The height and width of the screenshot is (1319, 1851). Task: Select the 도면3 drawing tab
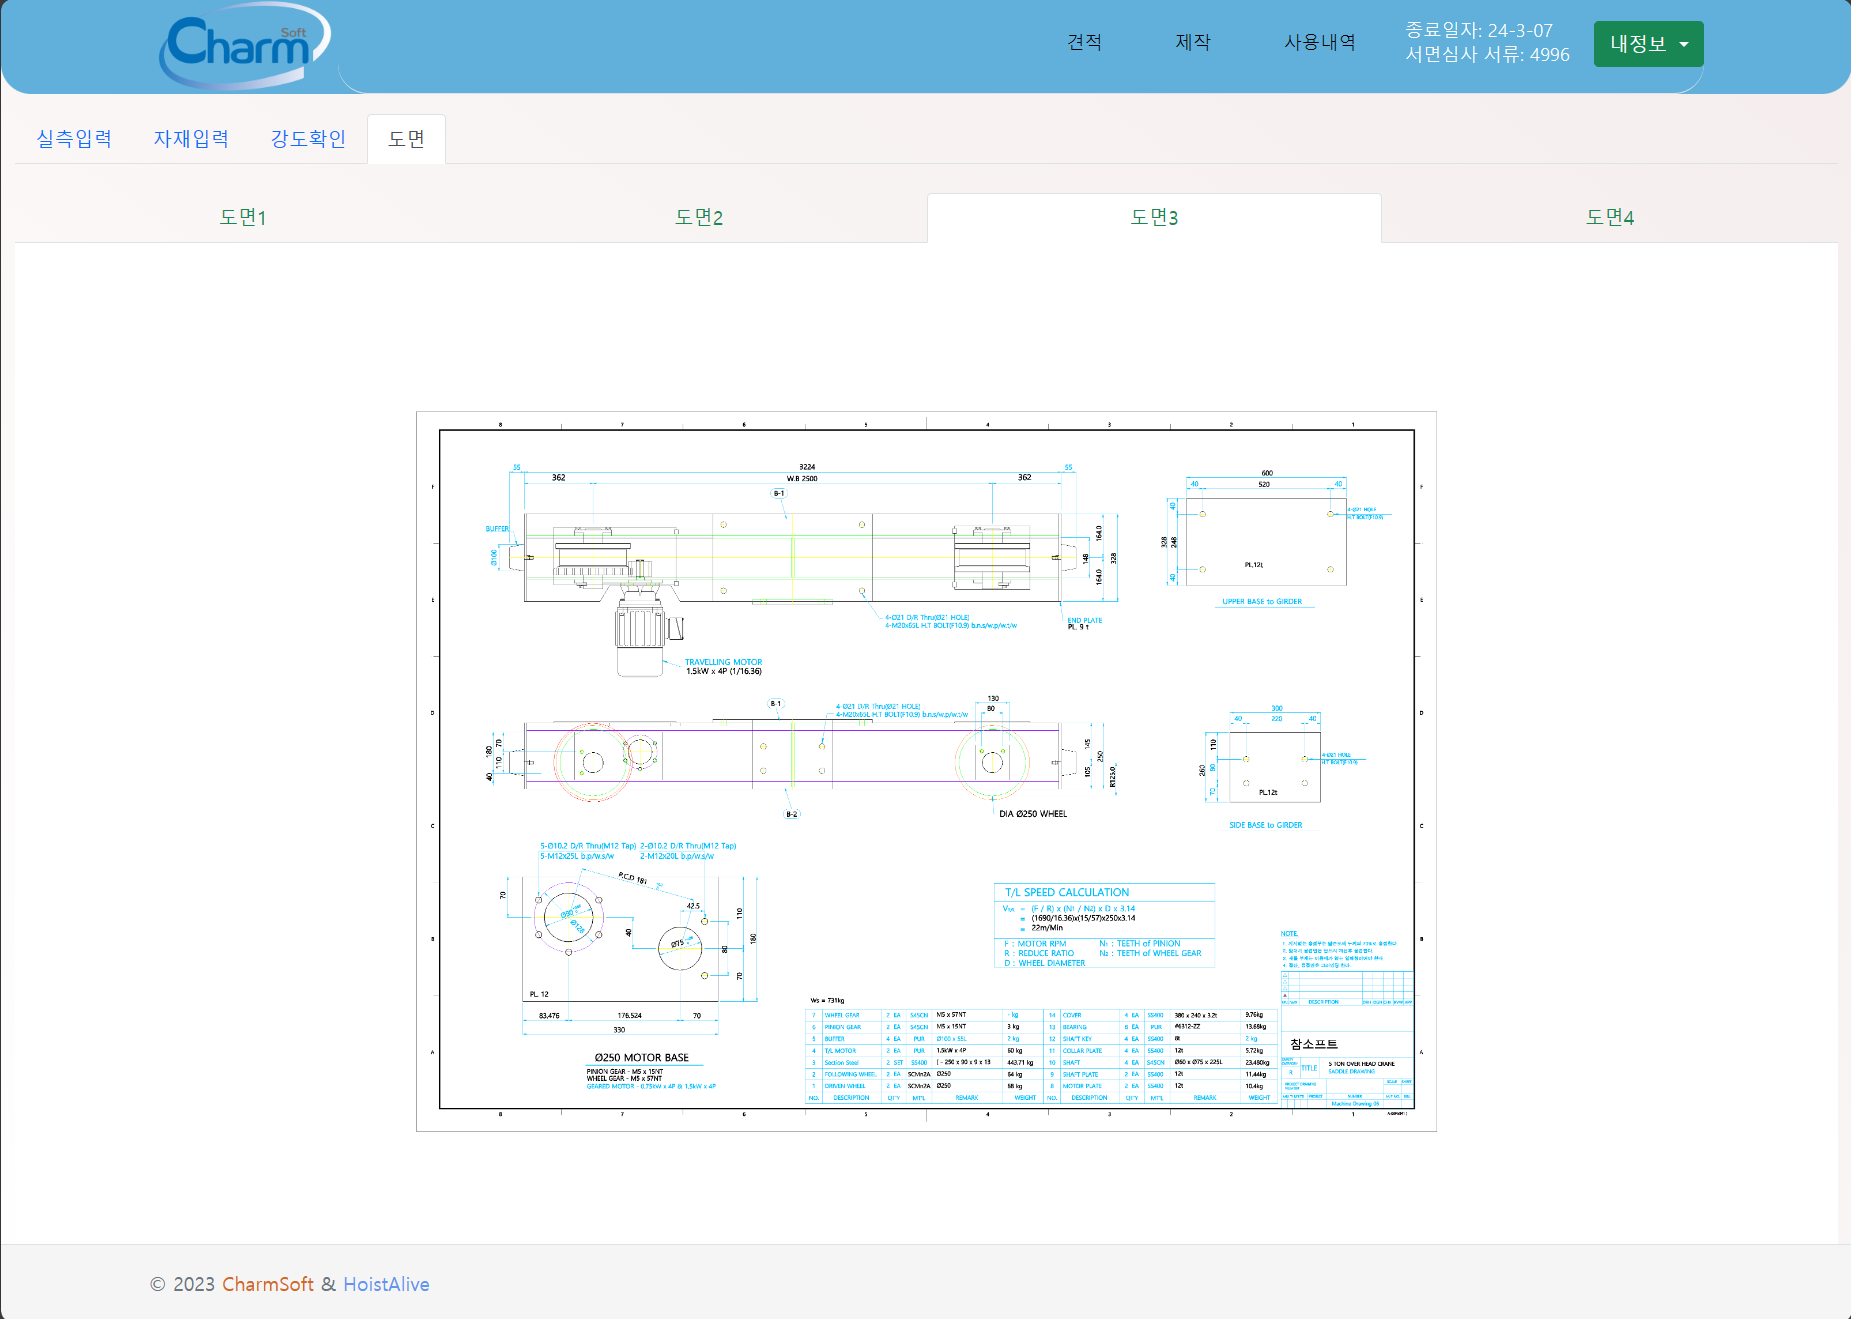[x=1154, y=218]
